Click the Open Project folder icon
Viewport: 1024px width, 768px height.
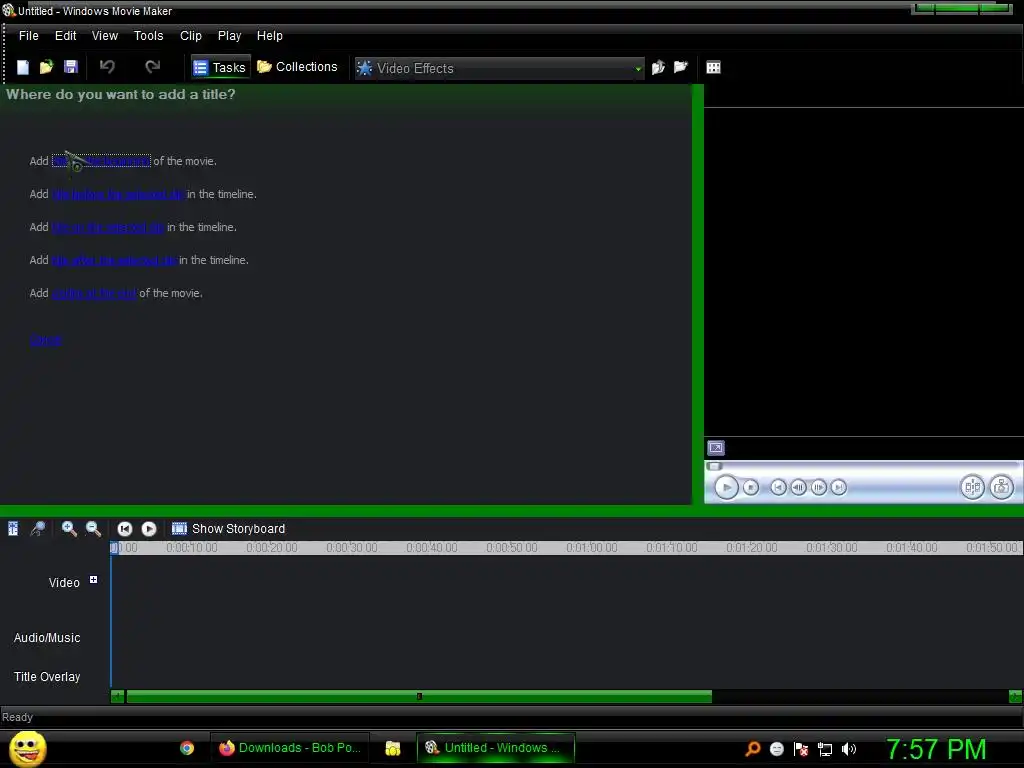pos(46,67)
